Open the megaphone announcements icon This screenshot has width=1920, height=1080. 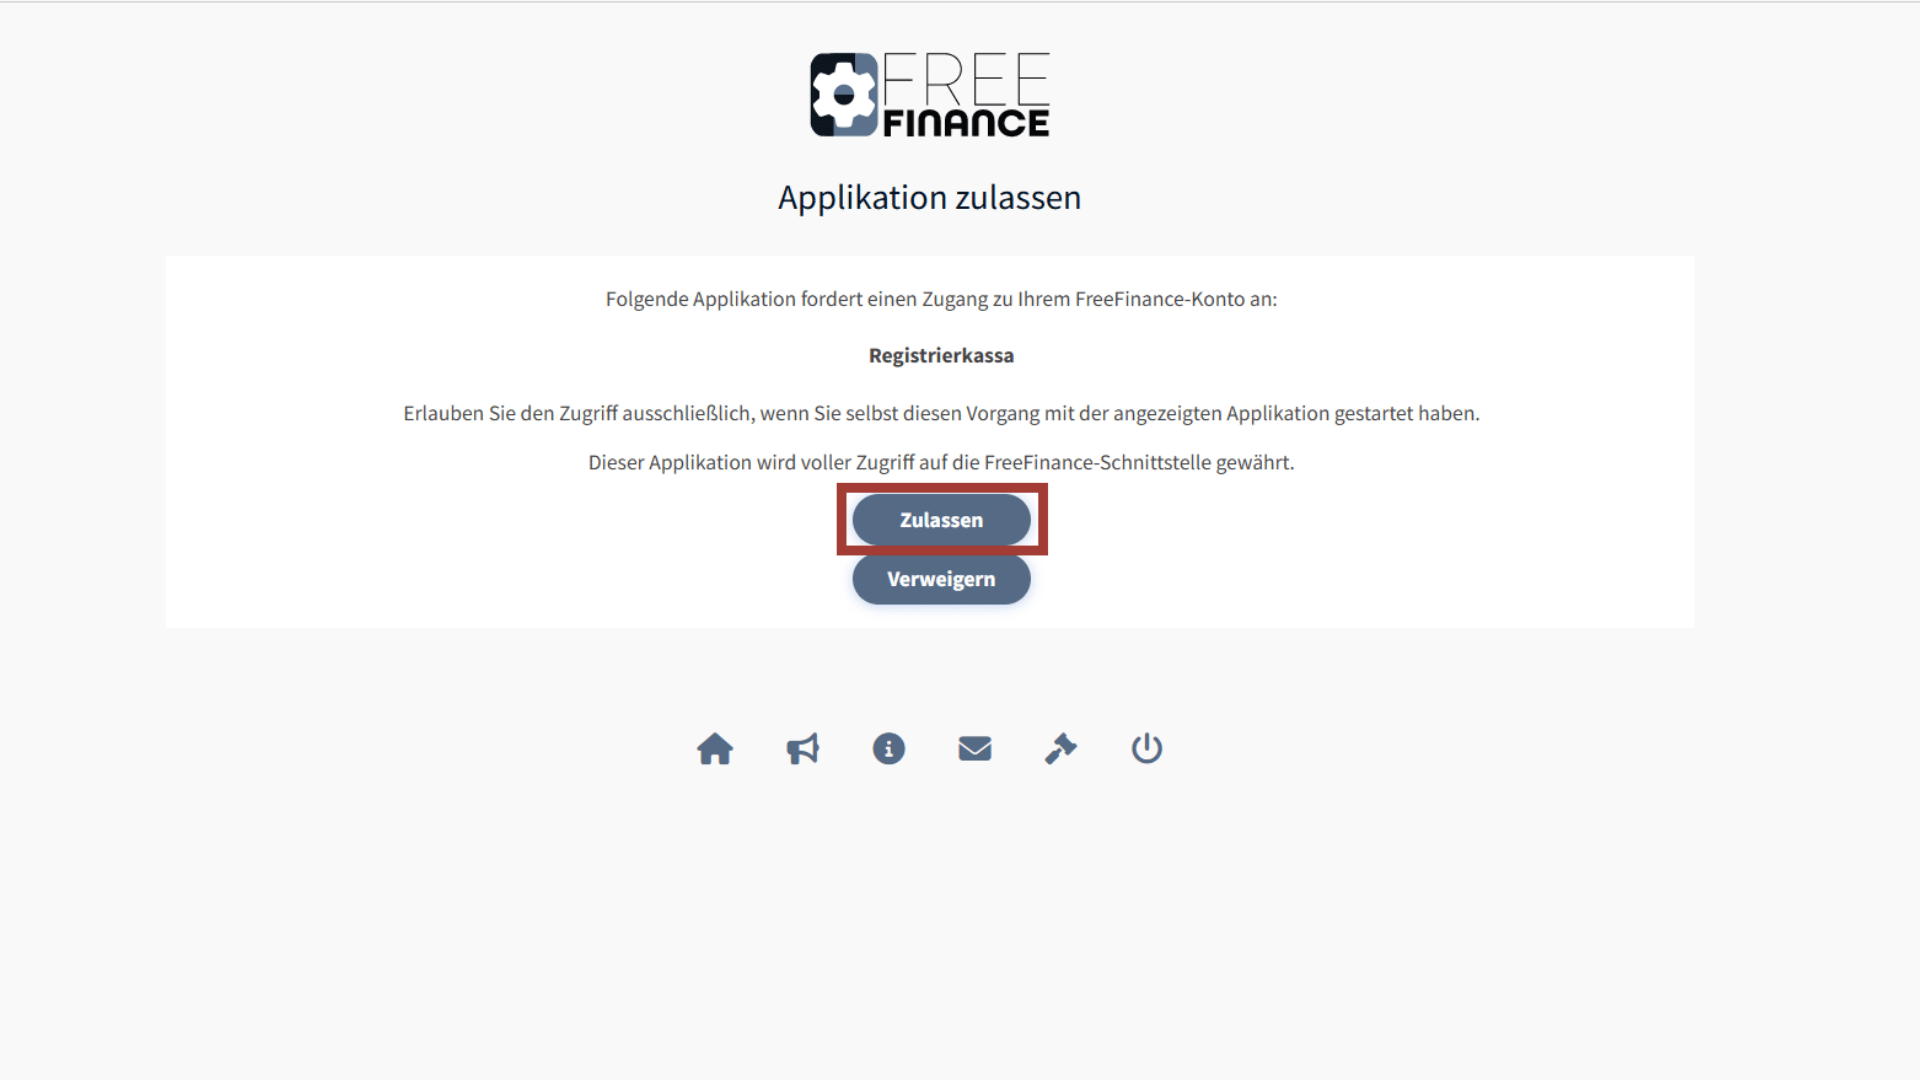point(802,749)
